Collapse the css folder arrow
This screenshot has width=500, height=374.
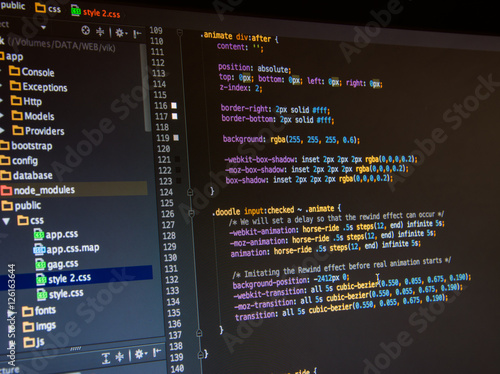(x=6, y=221)
